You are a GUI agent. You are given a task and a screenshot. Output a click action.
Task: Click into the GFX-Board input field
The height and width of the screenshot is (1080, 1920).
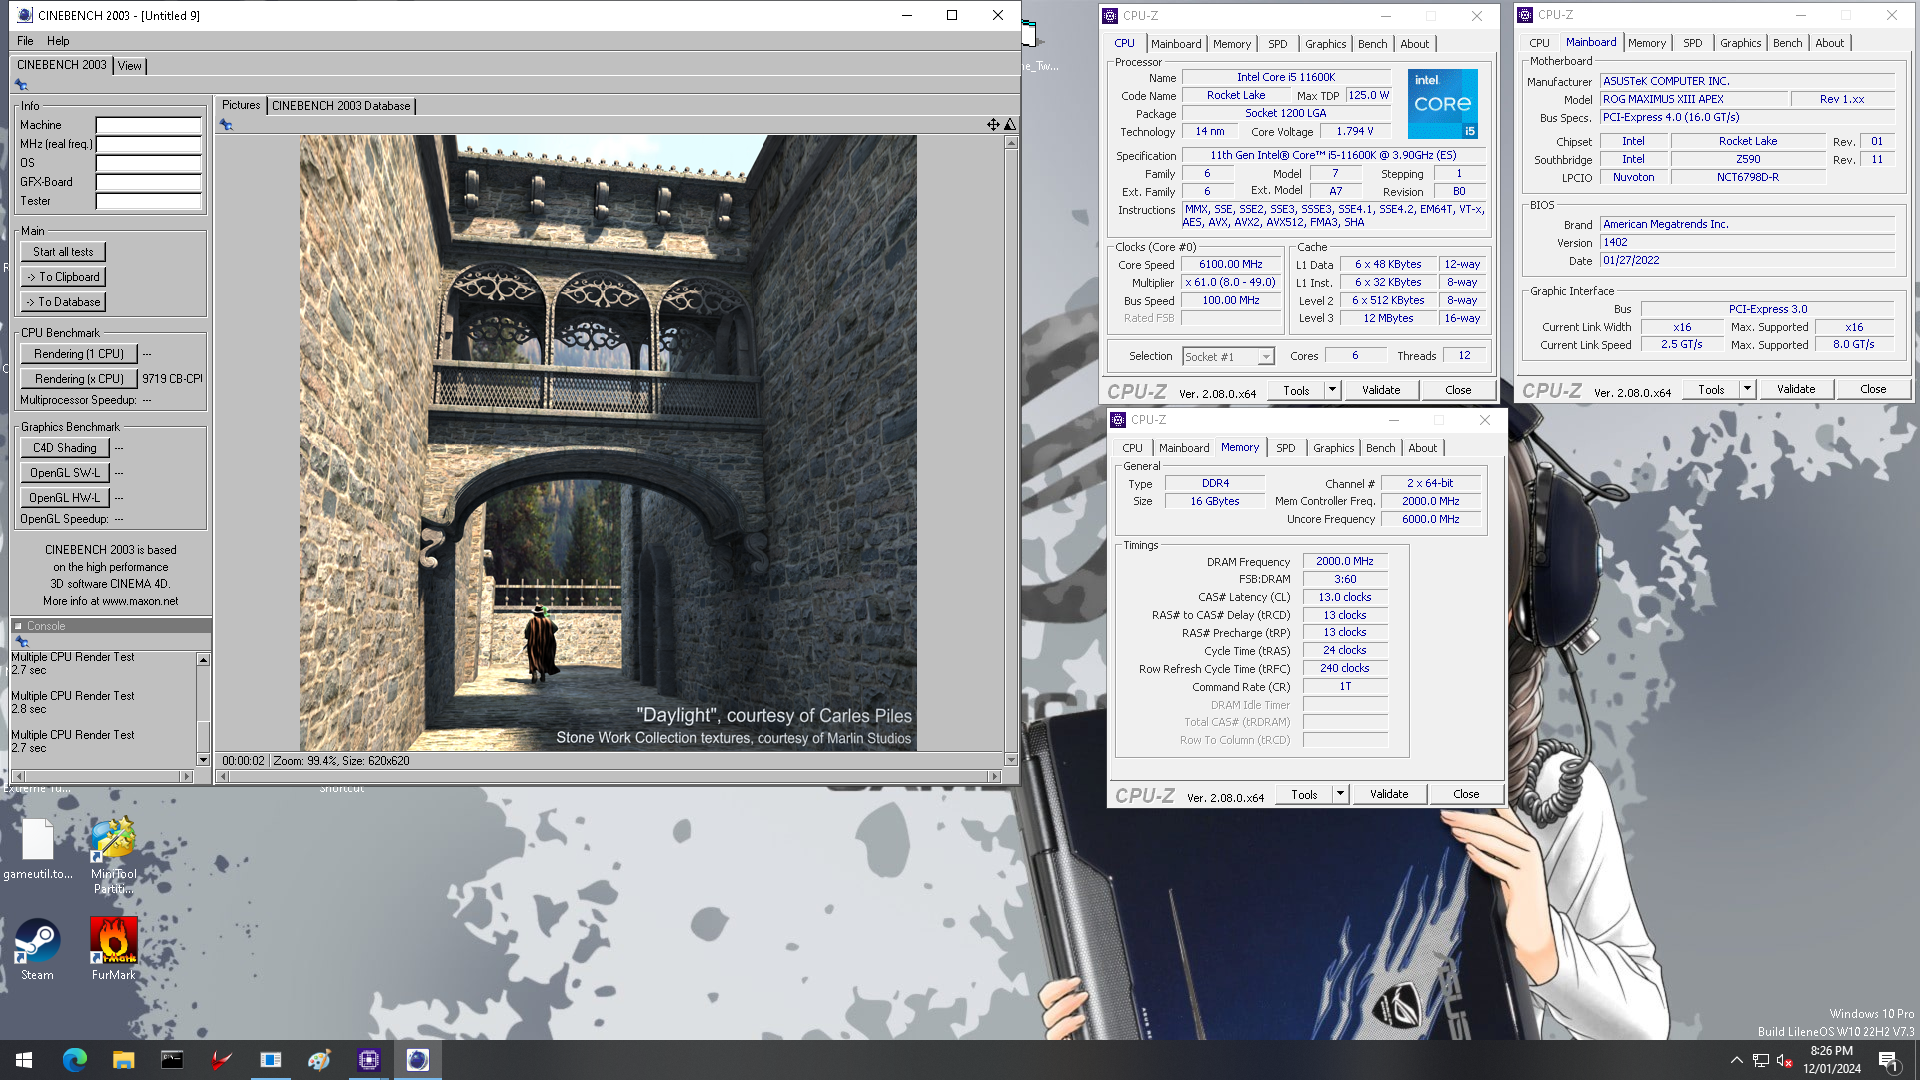point(148,182)
